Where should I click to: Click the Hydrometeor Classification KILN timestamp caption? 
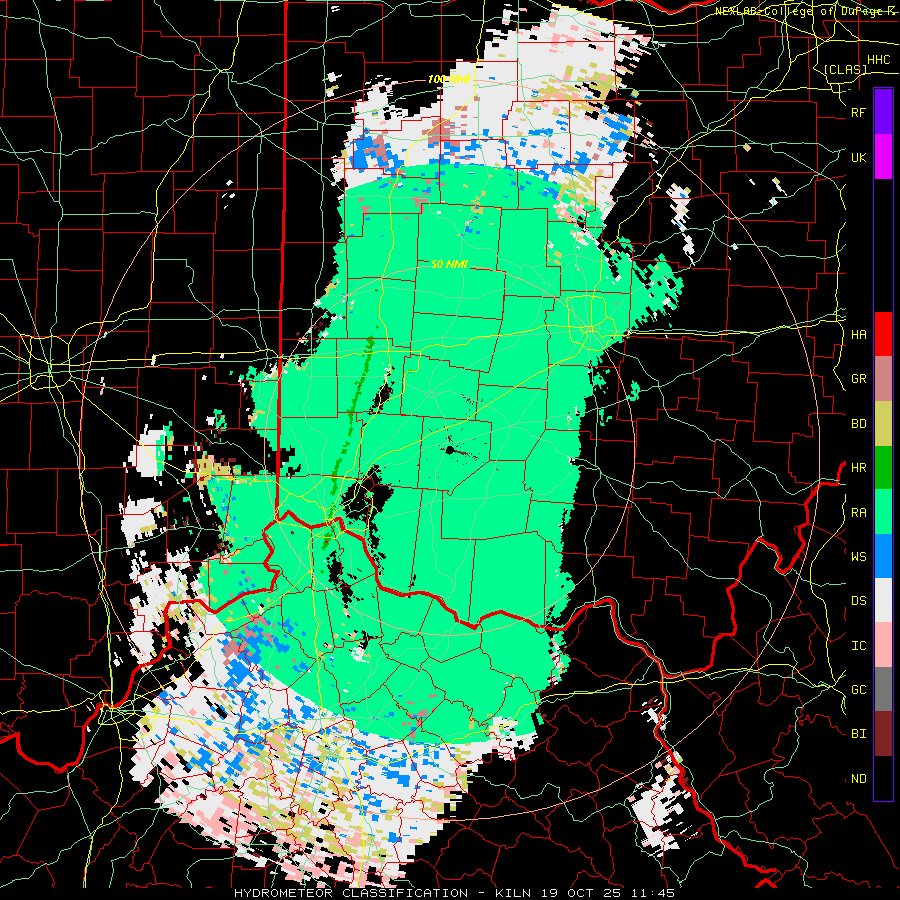click(x=454, y=893)
